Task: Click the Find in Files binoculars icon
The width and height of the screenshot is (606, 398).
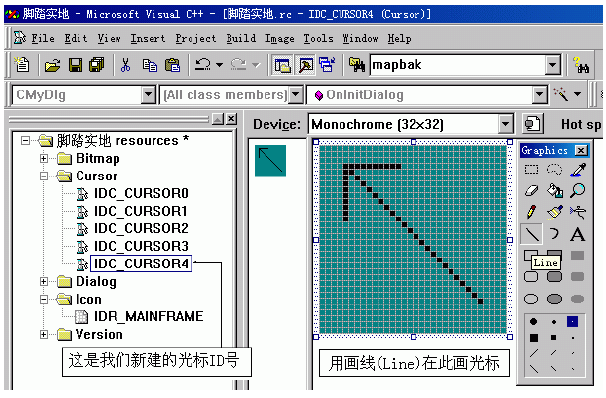Action: 357,65
